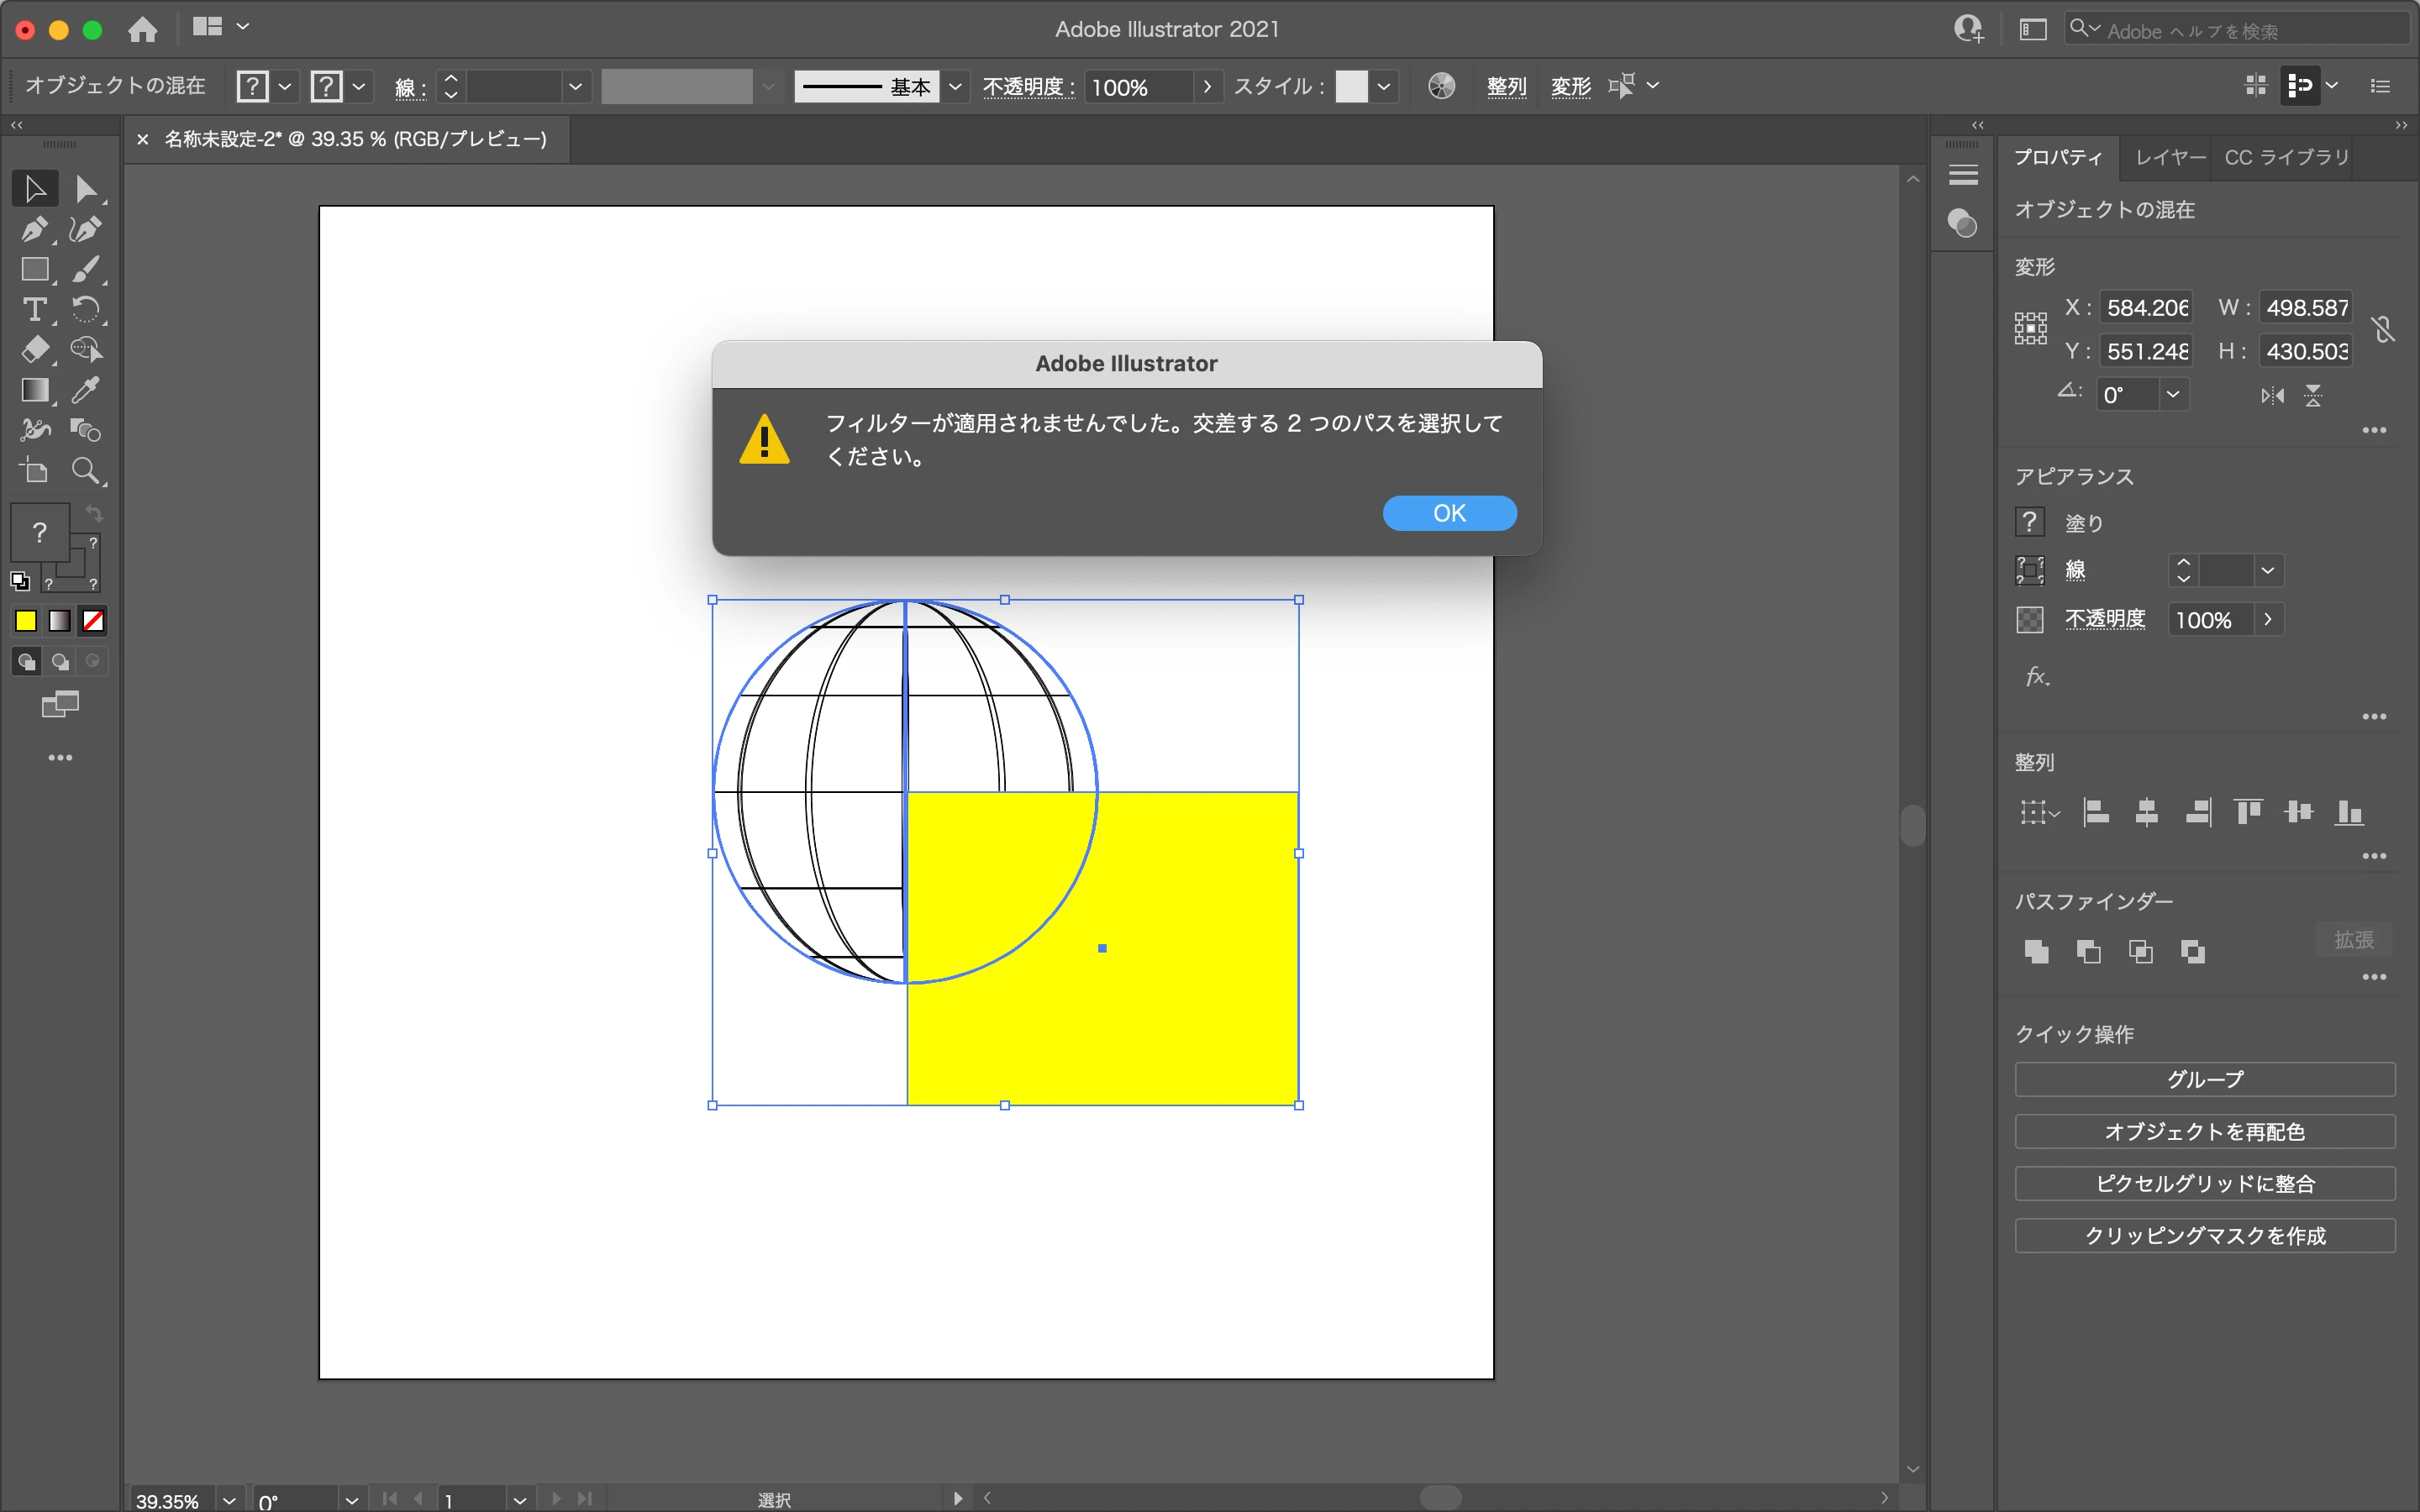Click OK in the warning dialog

[1448, 513]
